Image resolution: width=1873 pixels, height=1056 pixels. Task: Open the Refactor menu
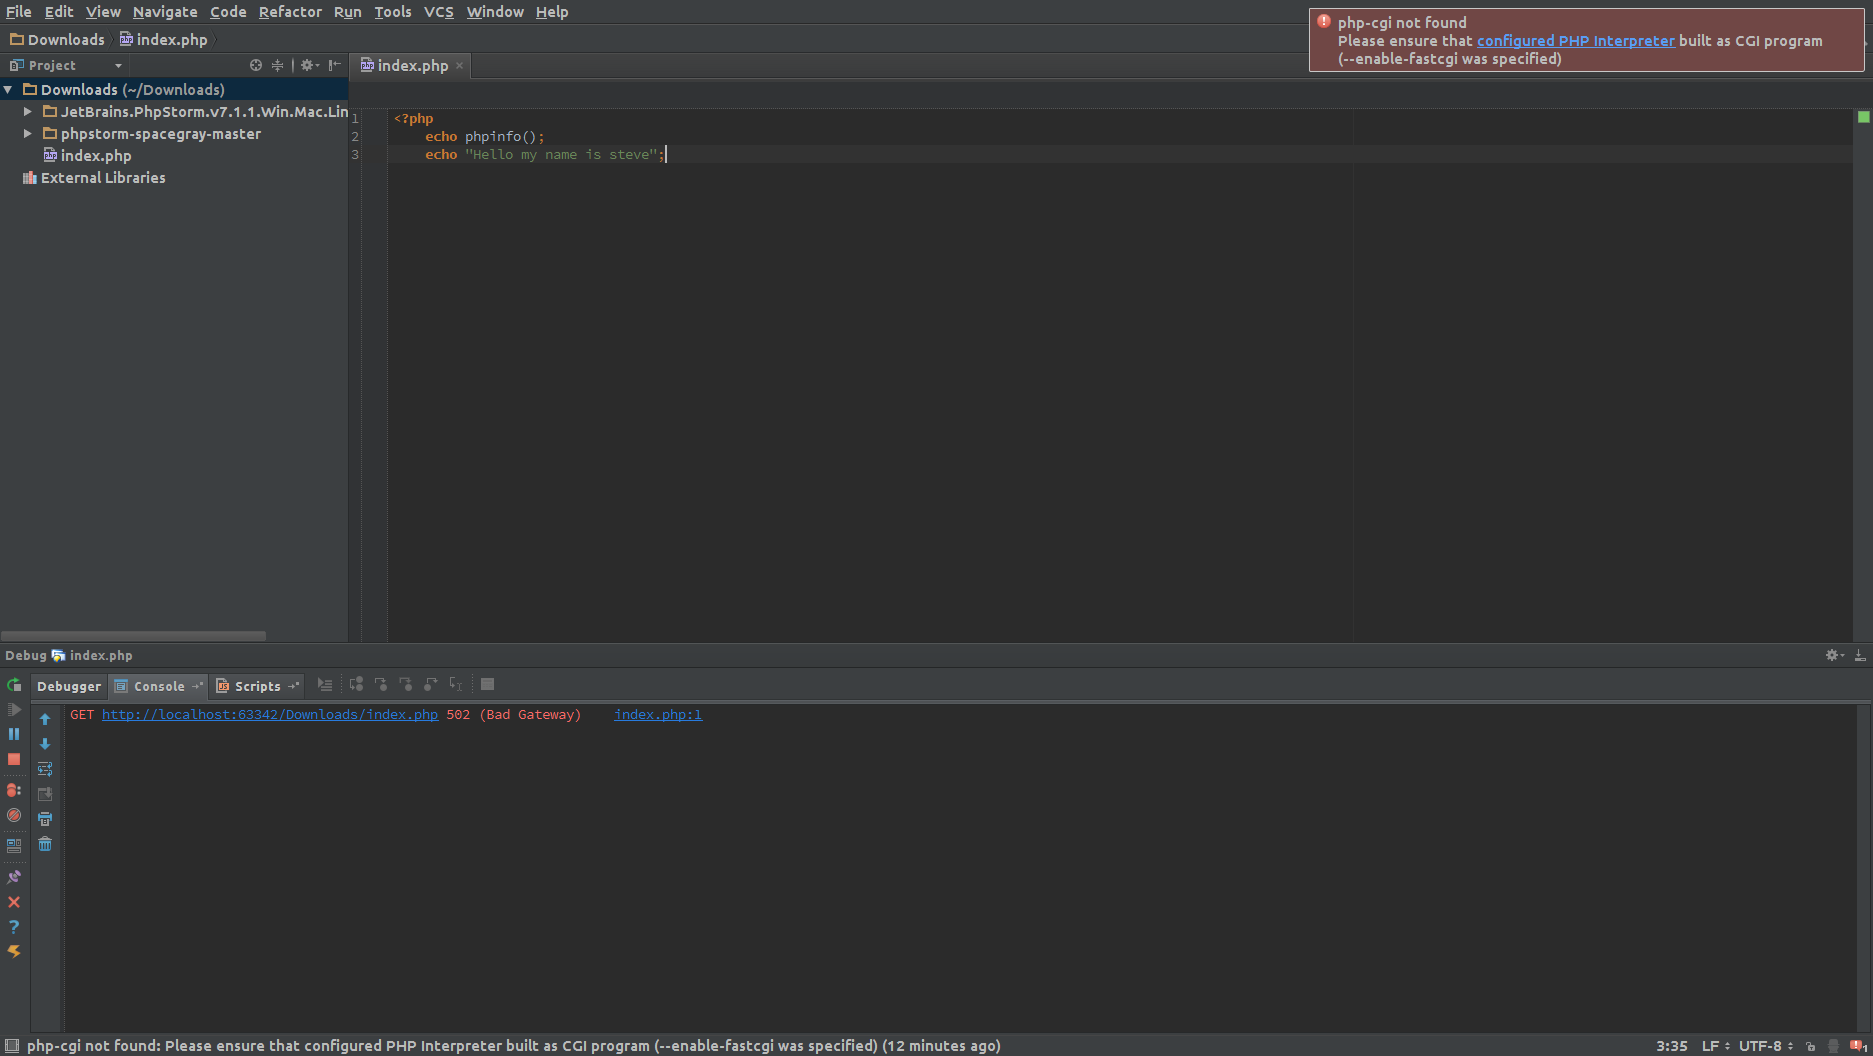(290, 12)
